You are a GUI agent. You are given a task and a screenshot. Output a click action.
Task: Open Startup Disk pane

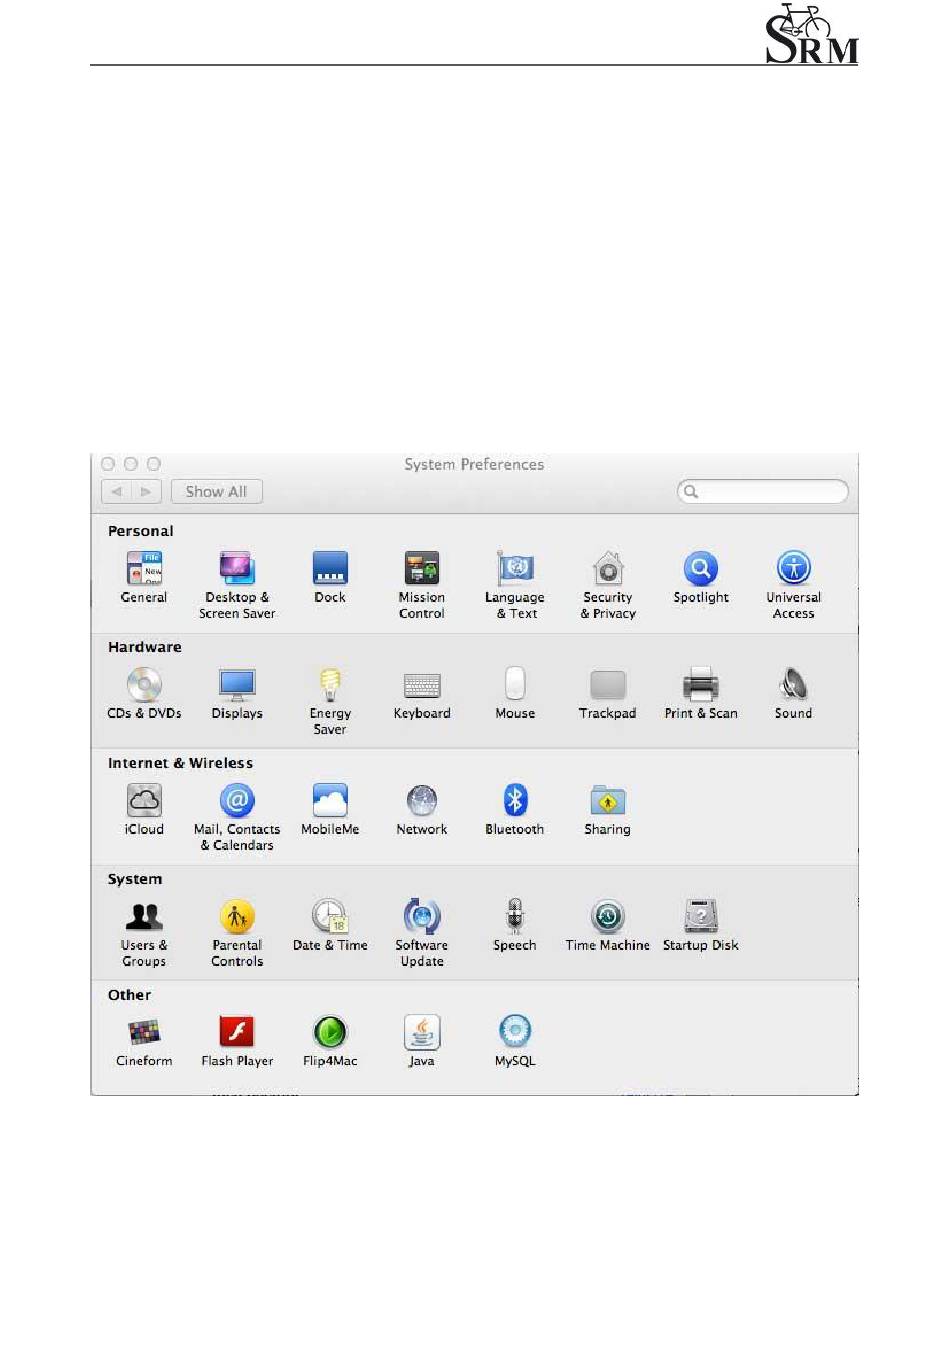[701, 925]
